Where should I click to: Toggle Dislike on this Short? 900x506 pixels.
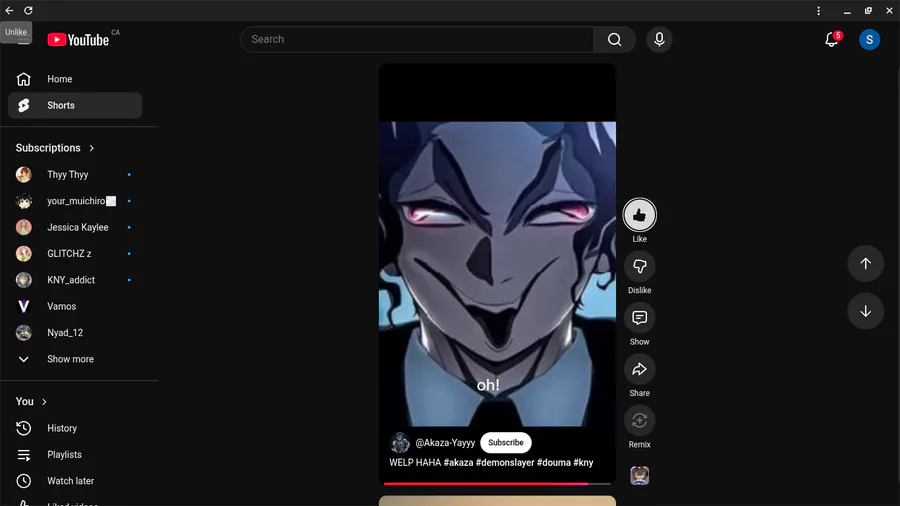pos(639,266)
